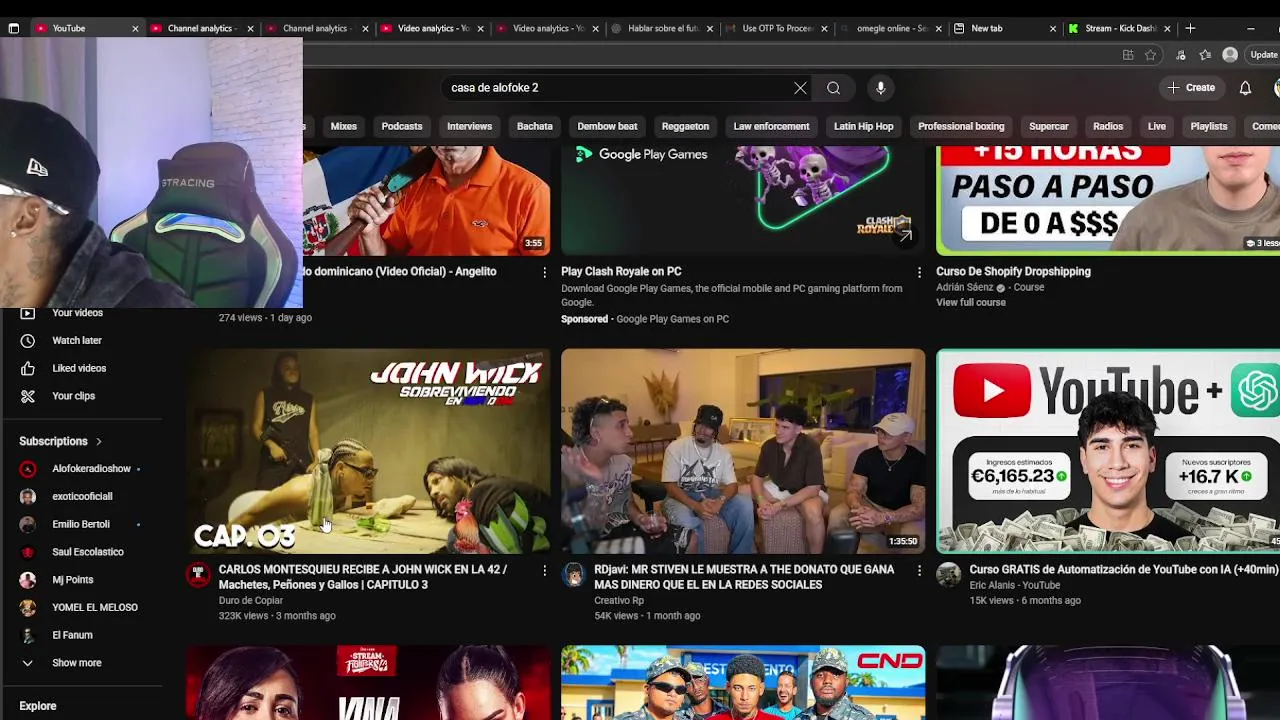Filter results by the Mixes chip
1280x720 pixels.
tap(344, 126)
